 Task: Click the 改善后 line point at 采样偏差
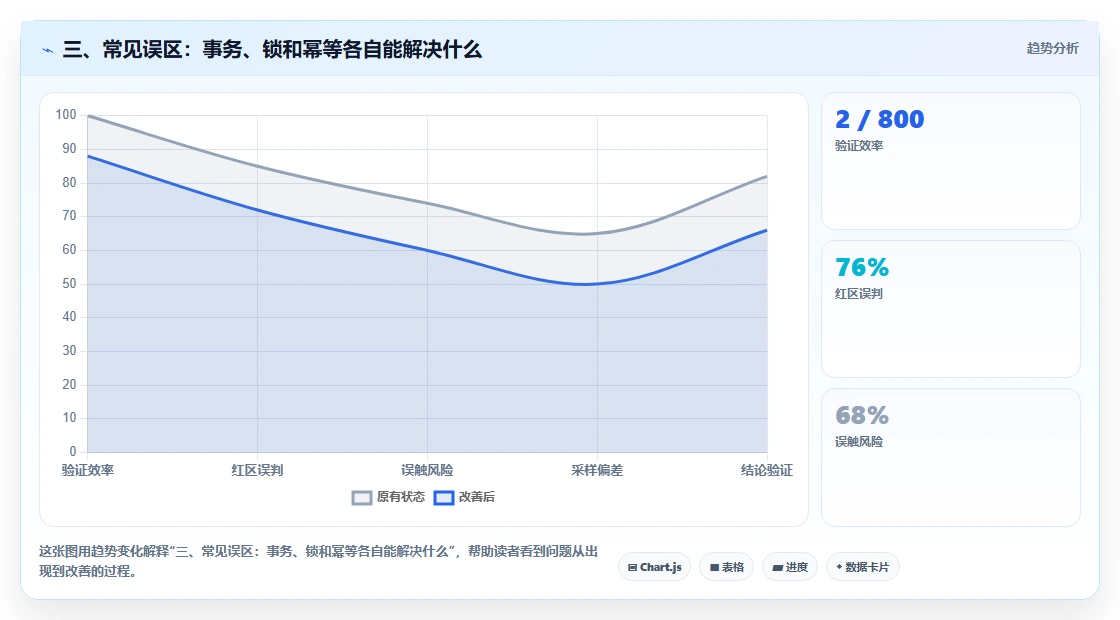pos(597,284)
